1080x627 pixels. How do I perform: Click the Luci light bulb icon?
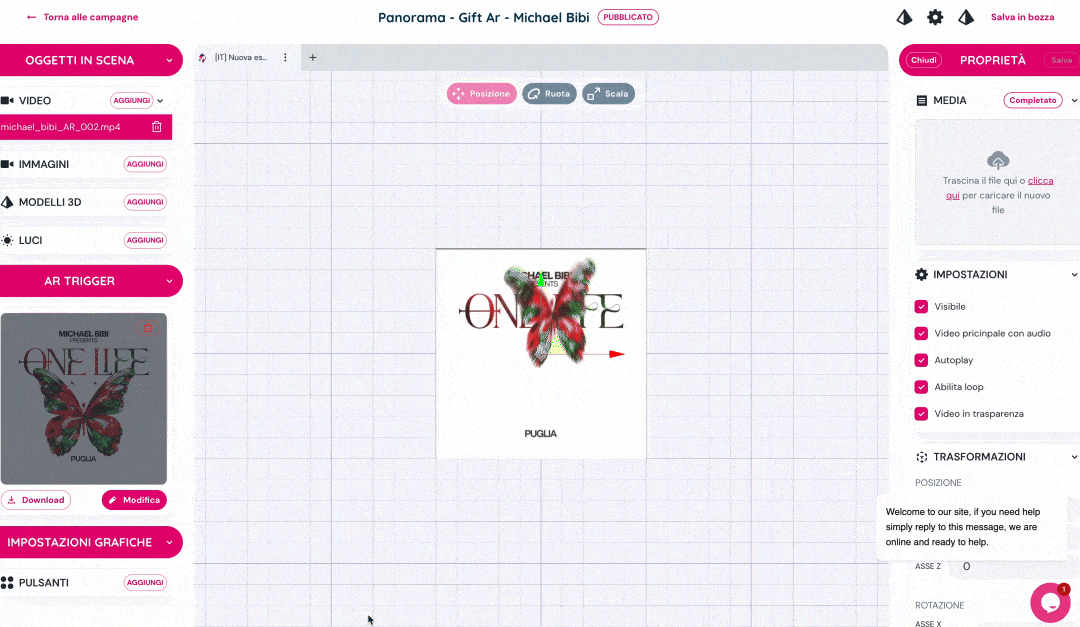pyautogui.click(x=10, y=239)
